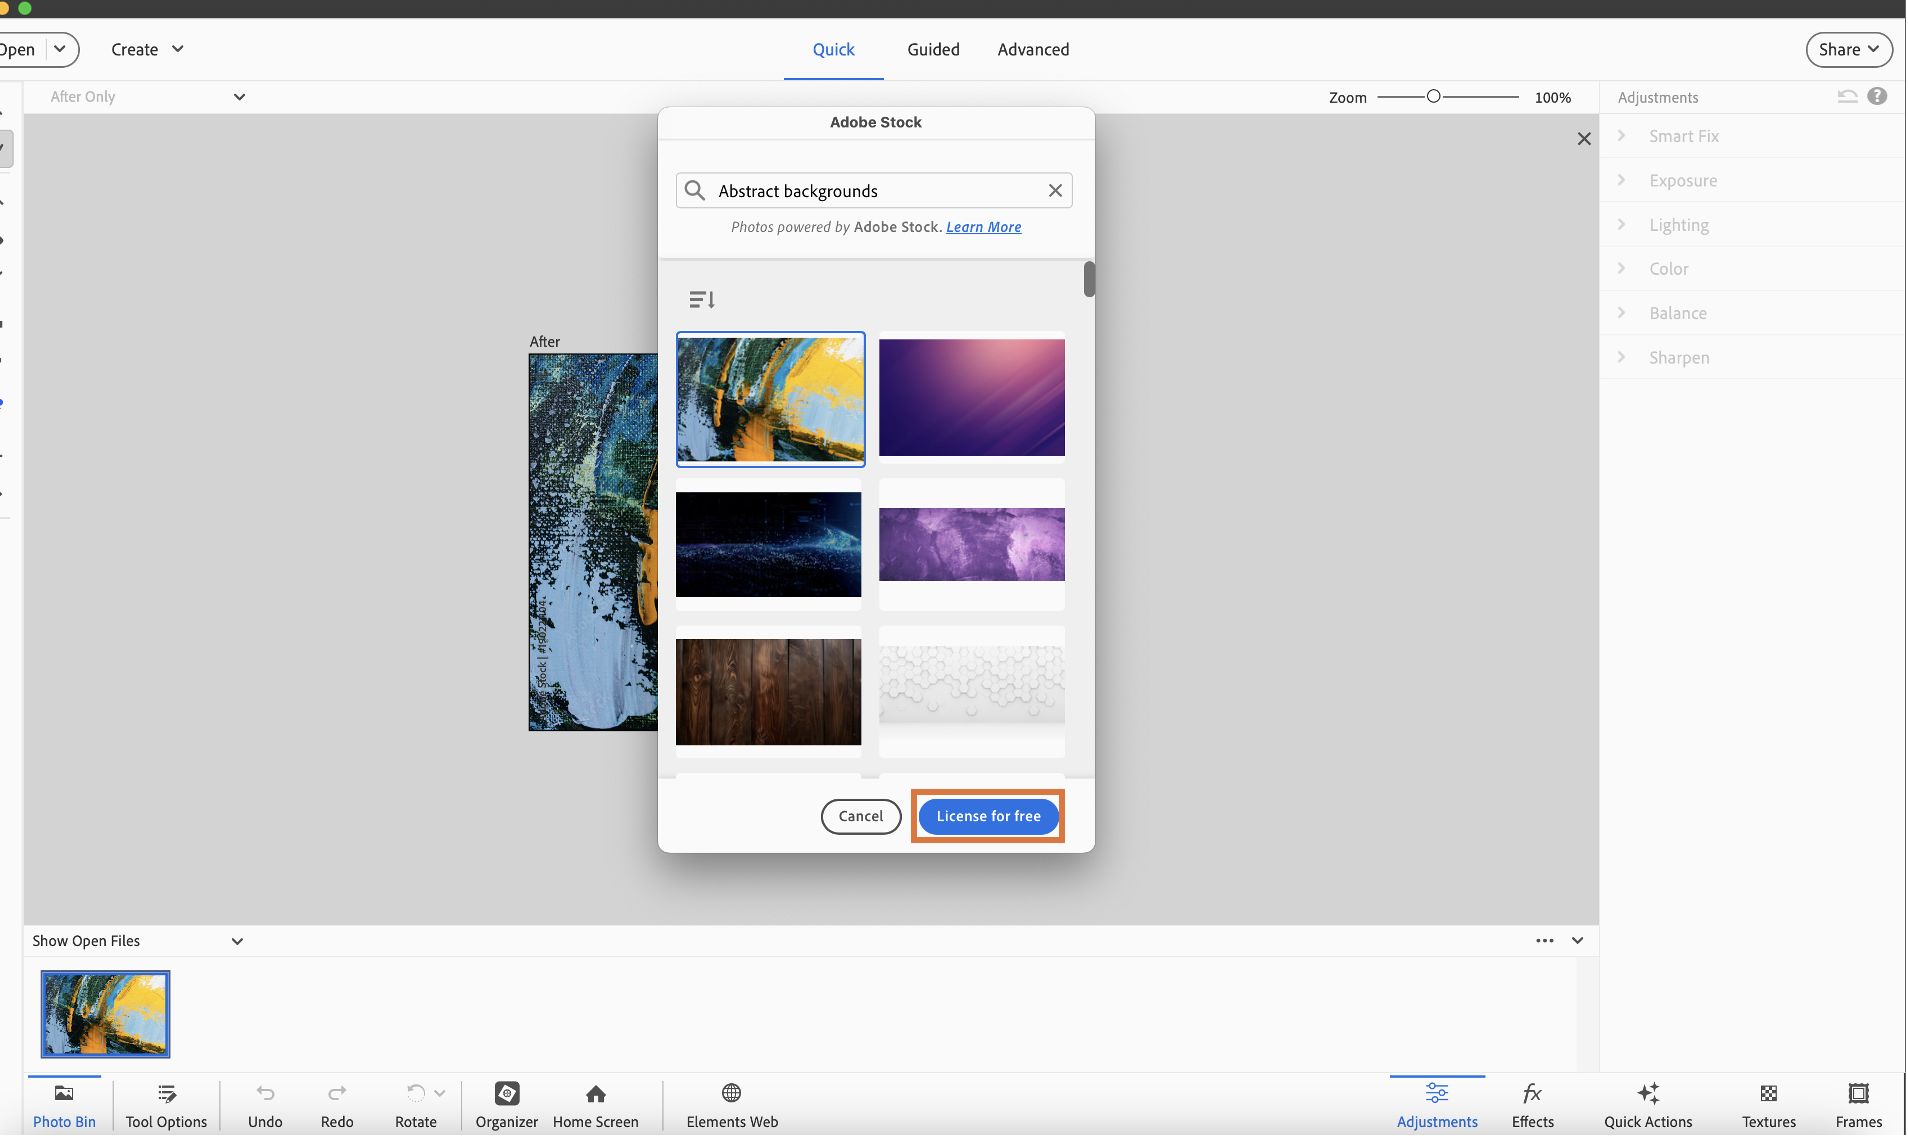Click the License for free button
The width and height of the screenshot is (1908, 1140).
coord(988,816)
